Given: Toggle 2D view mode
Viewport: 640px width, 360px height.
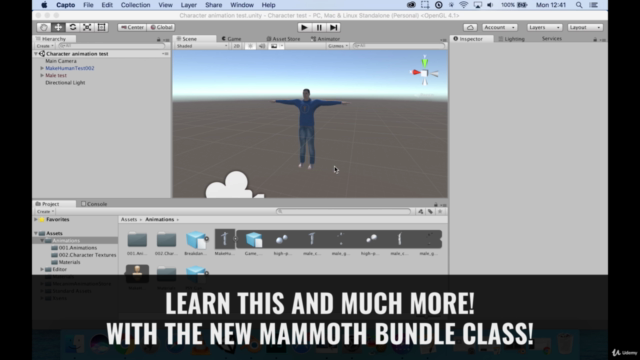Looking at the screenshot, I should (x=236, y=46).
